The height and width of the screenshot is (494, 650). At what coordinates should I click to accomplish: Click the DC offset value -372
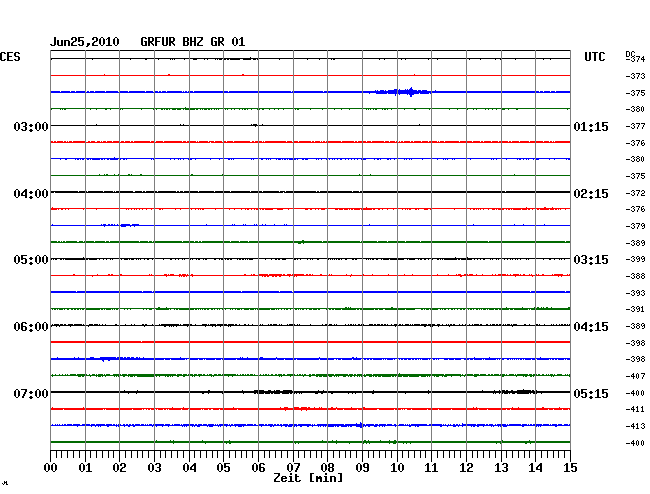click(x=635, y=193)
